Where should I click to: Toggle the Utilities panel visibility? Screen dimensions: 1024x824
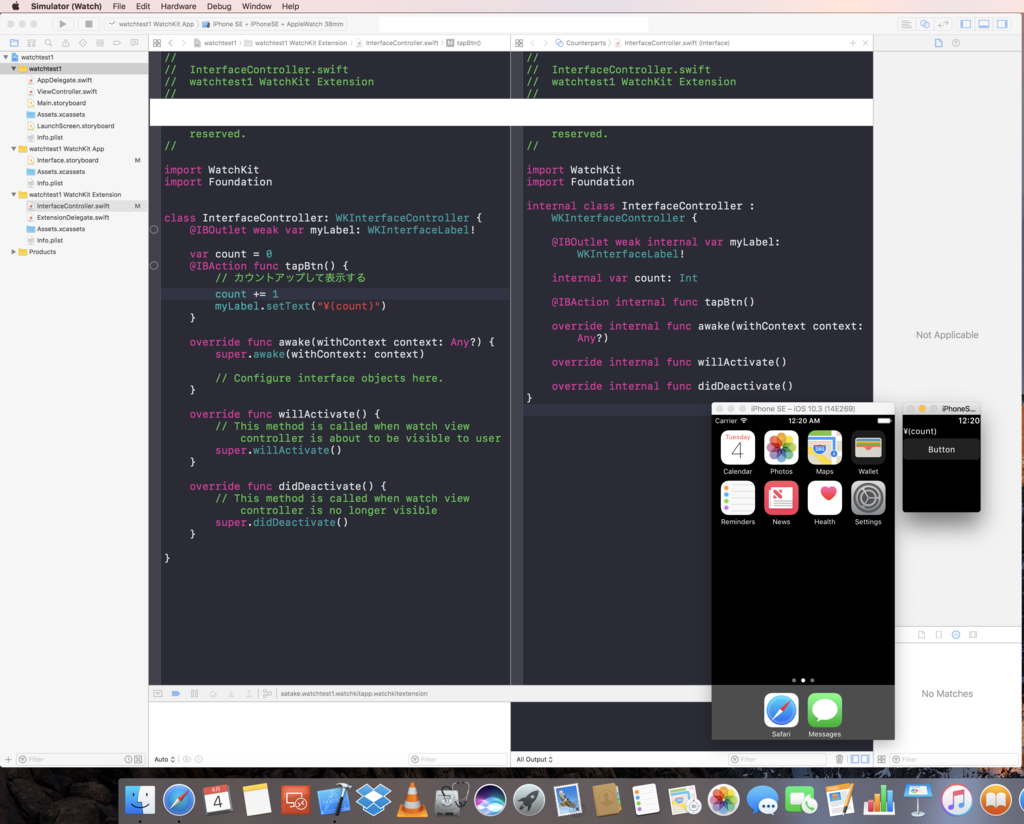1002,24
